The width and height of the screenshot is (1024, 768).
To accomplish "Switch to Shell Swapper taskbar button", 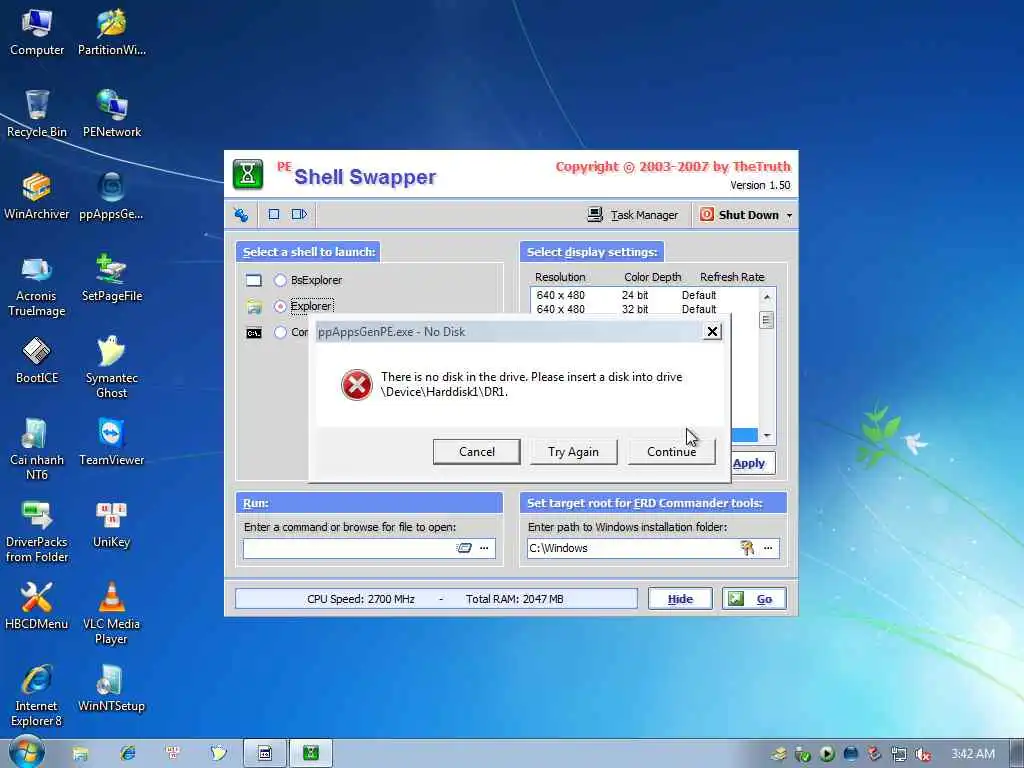I will [312, 754].
